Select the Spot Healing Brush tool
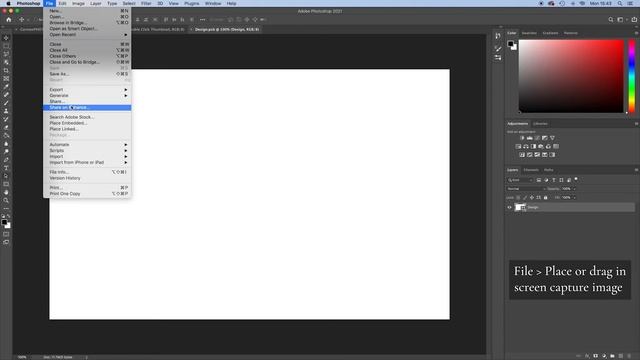Viewport: 640px width, 360px height. click(x=6, y=95)
